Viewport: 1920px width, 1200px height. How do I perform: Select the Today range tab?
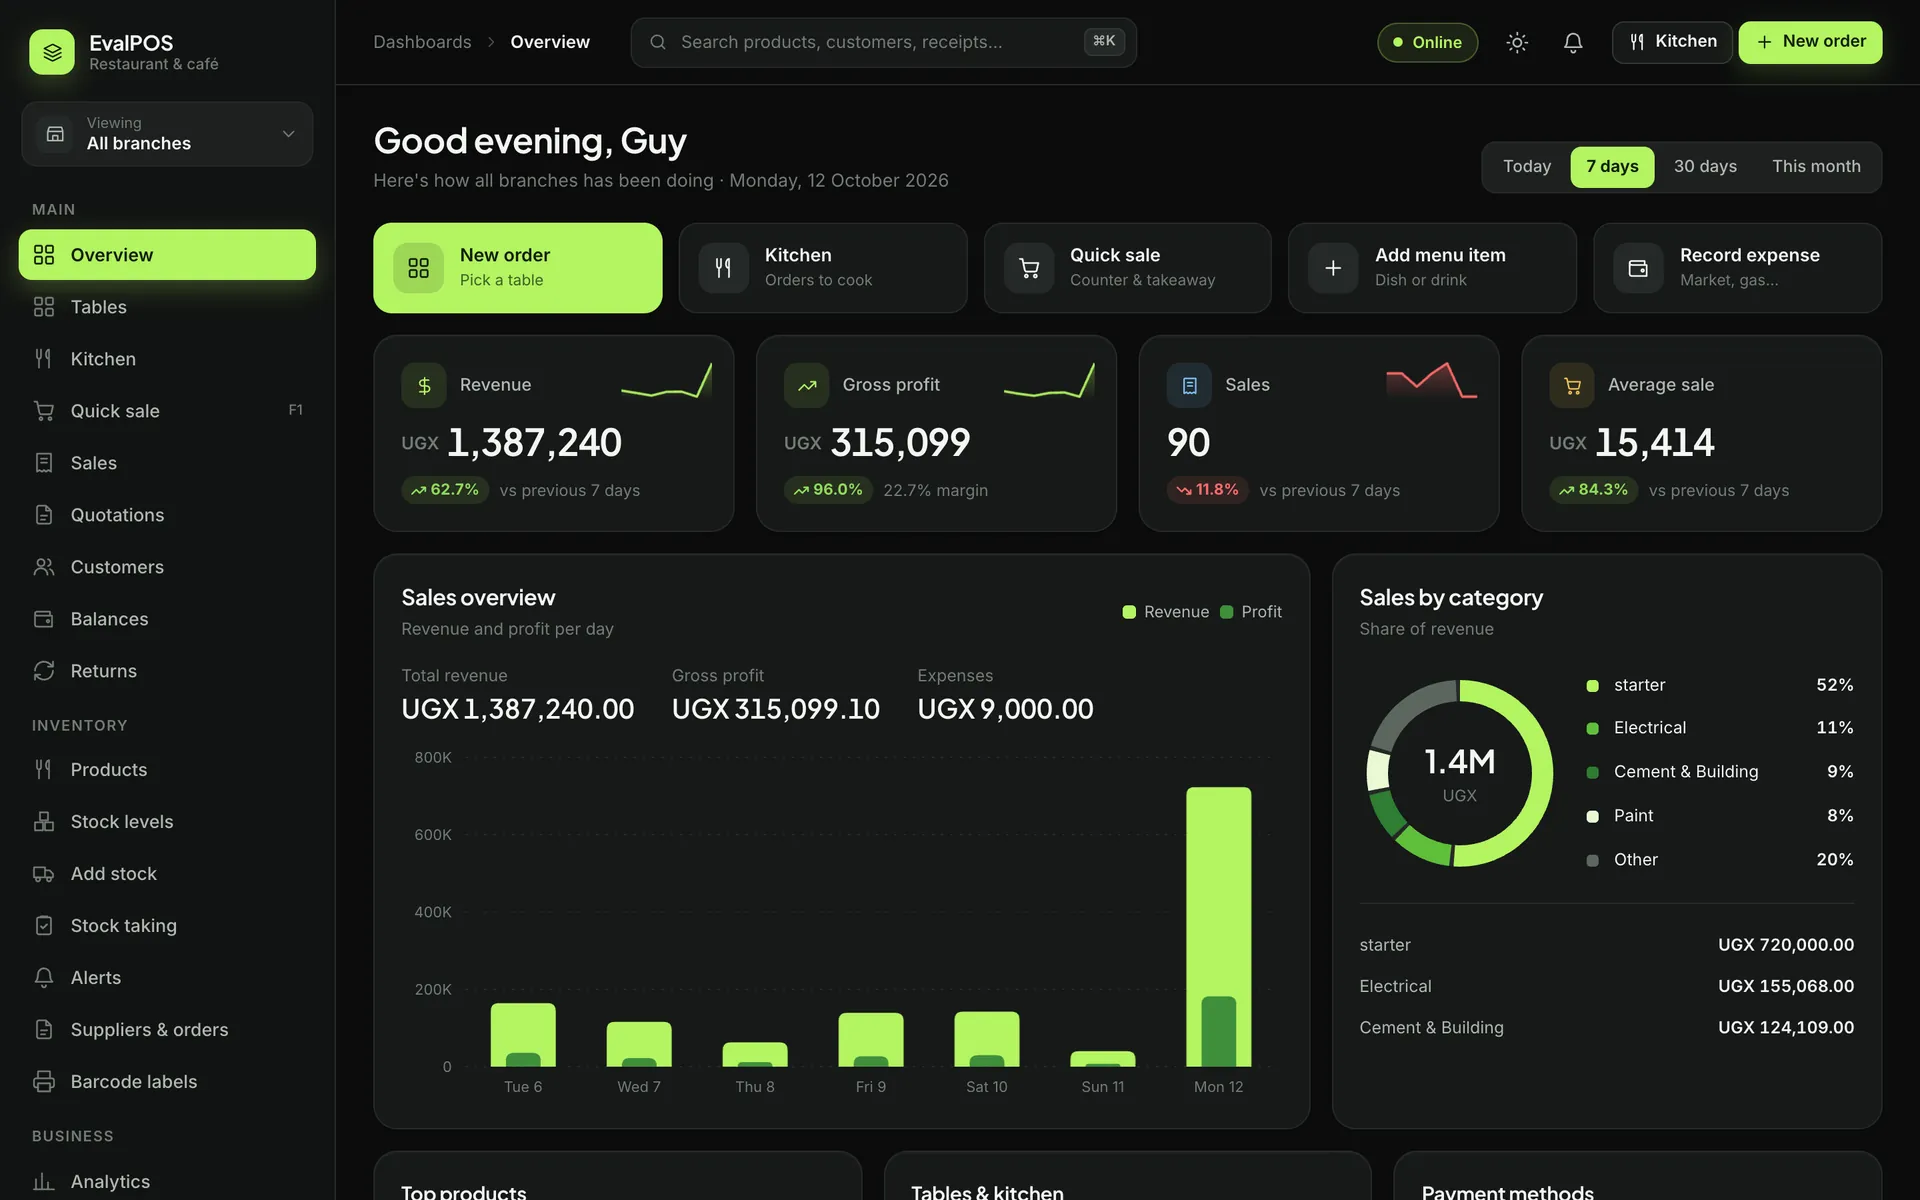point(1527,167)
